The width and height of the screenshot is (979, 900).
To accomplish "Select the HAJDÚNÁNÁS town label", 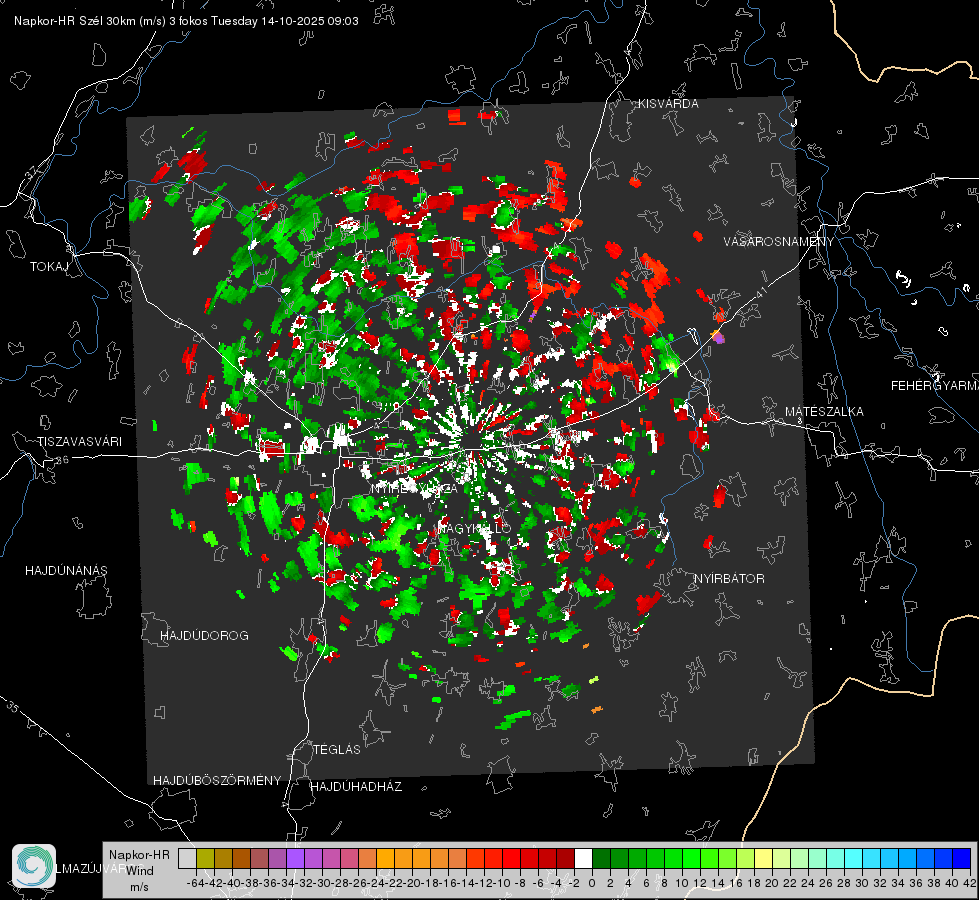I will coord(66,570).
